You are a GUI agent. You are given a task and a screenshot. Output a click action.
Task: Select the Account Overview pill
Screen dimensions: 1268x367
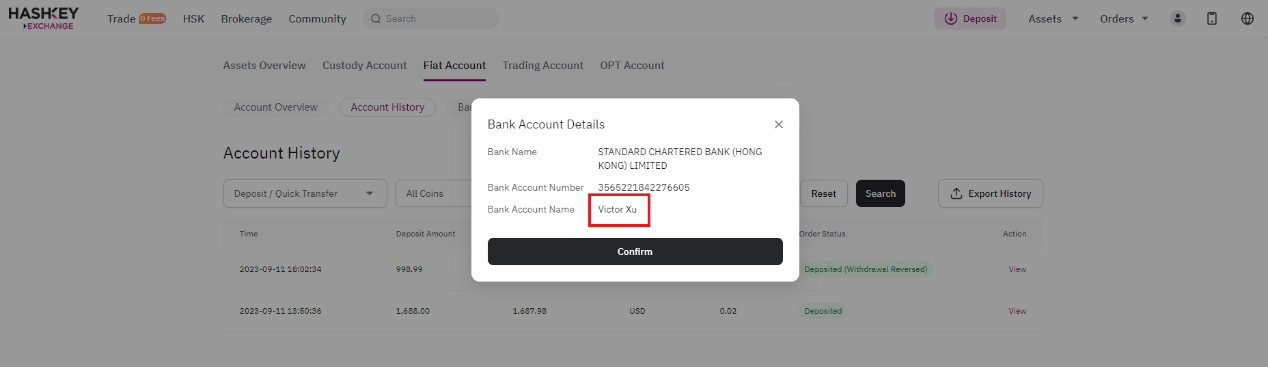pyautogui.click(x=275, y=107)
